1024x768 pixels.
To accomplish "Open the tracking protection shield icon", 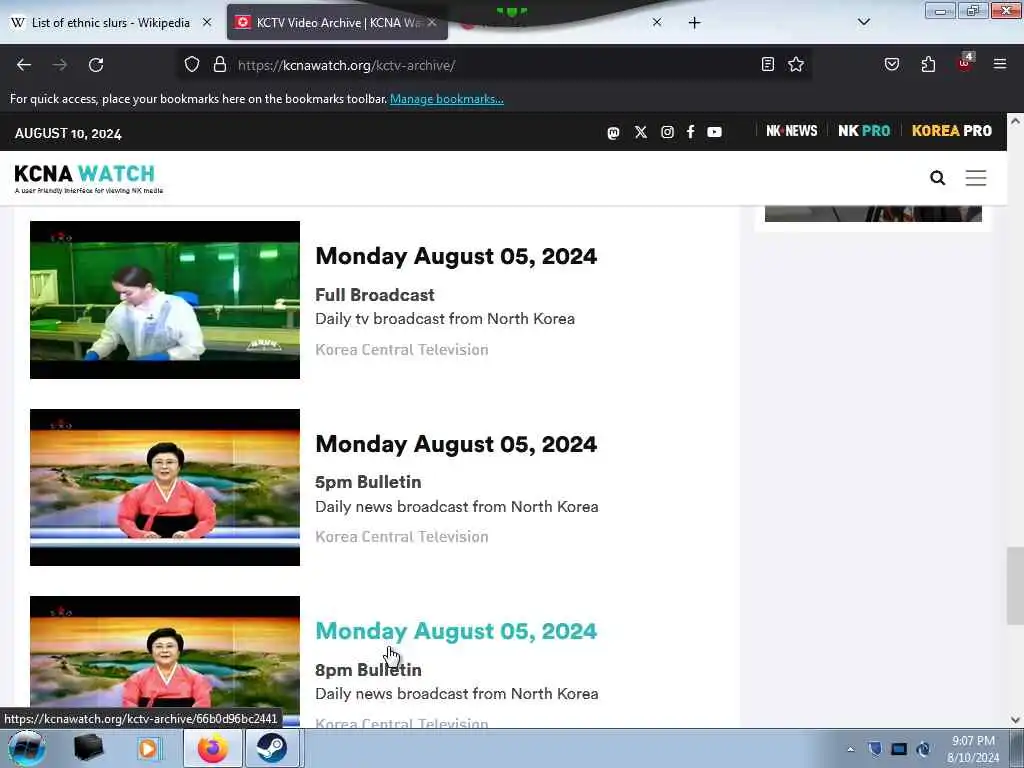I will click(x=191, y=65).
